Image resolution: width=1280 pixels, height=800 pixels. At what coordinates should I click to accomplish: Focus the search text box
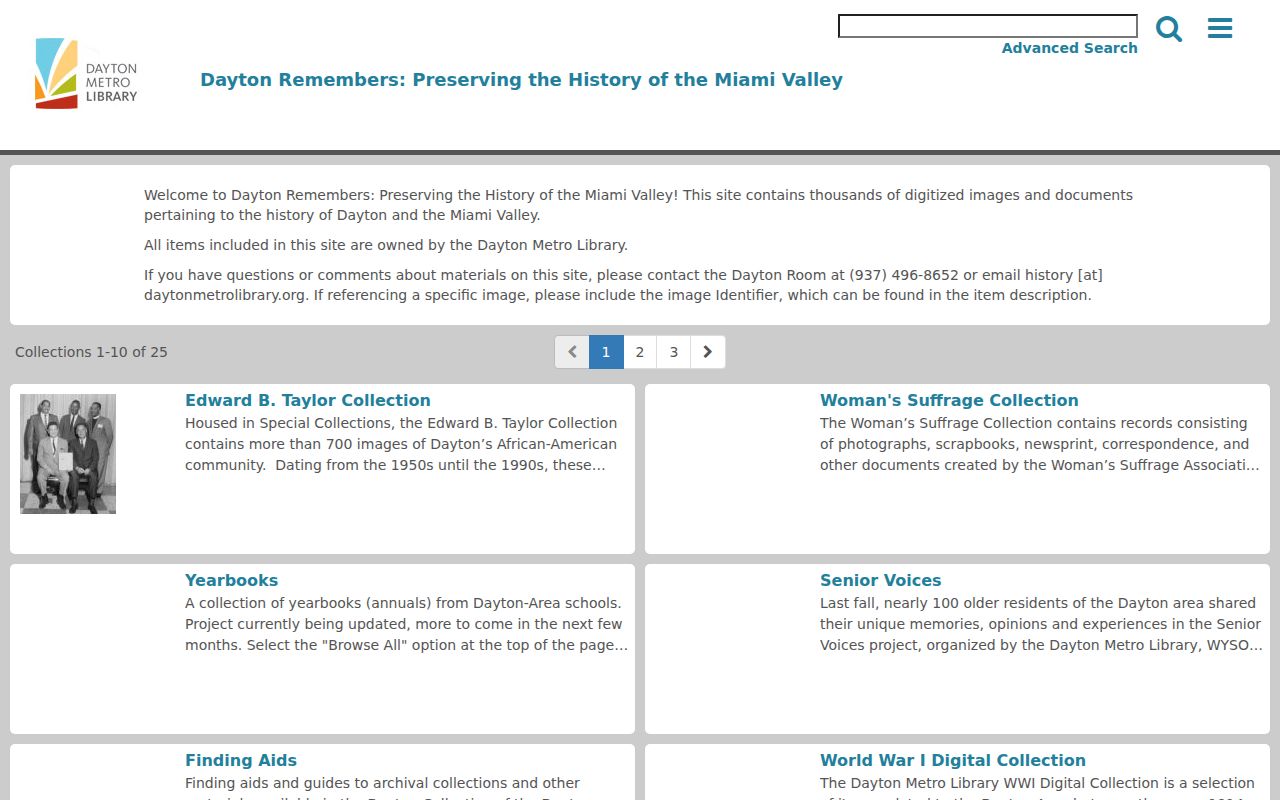click(x=988, y=26)
